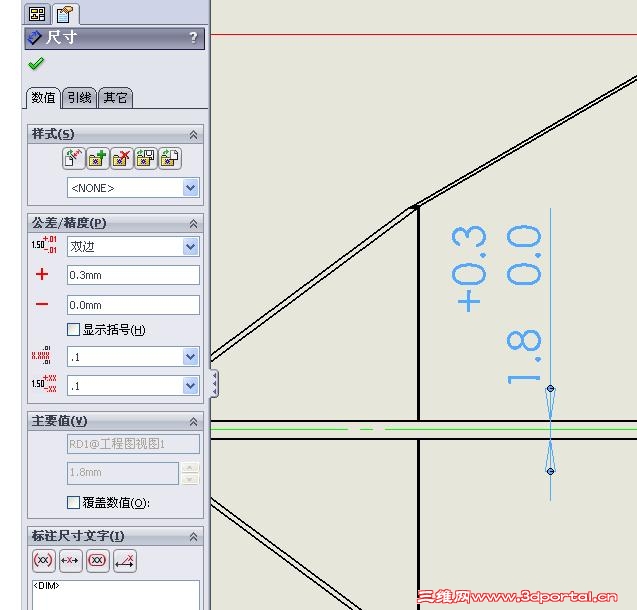Center dimension text icon
637x610 pixels.
click(70, 561)
